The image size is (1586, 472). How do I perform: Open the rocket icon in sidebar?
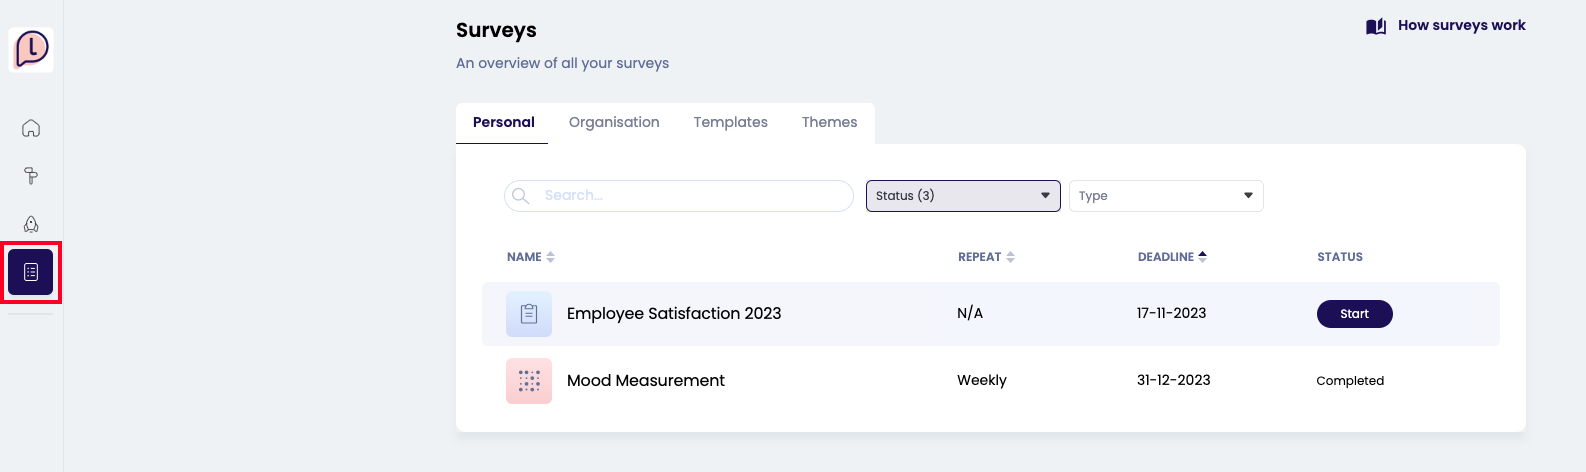31,224
